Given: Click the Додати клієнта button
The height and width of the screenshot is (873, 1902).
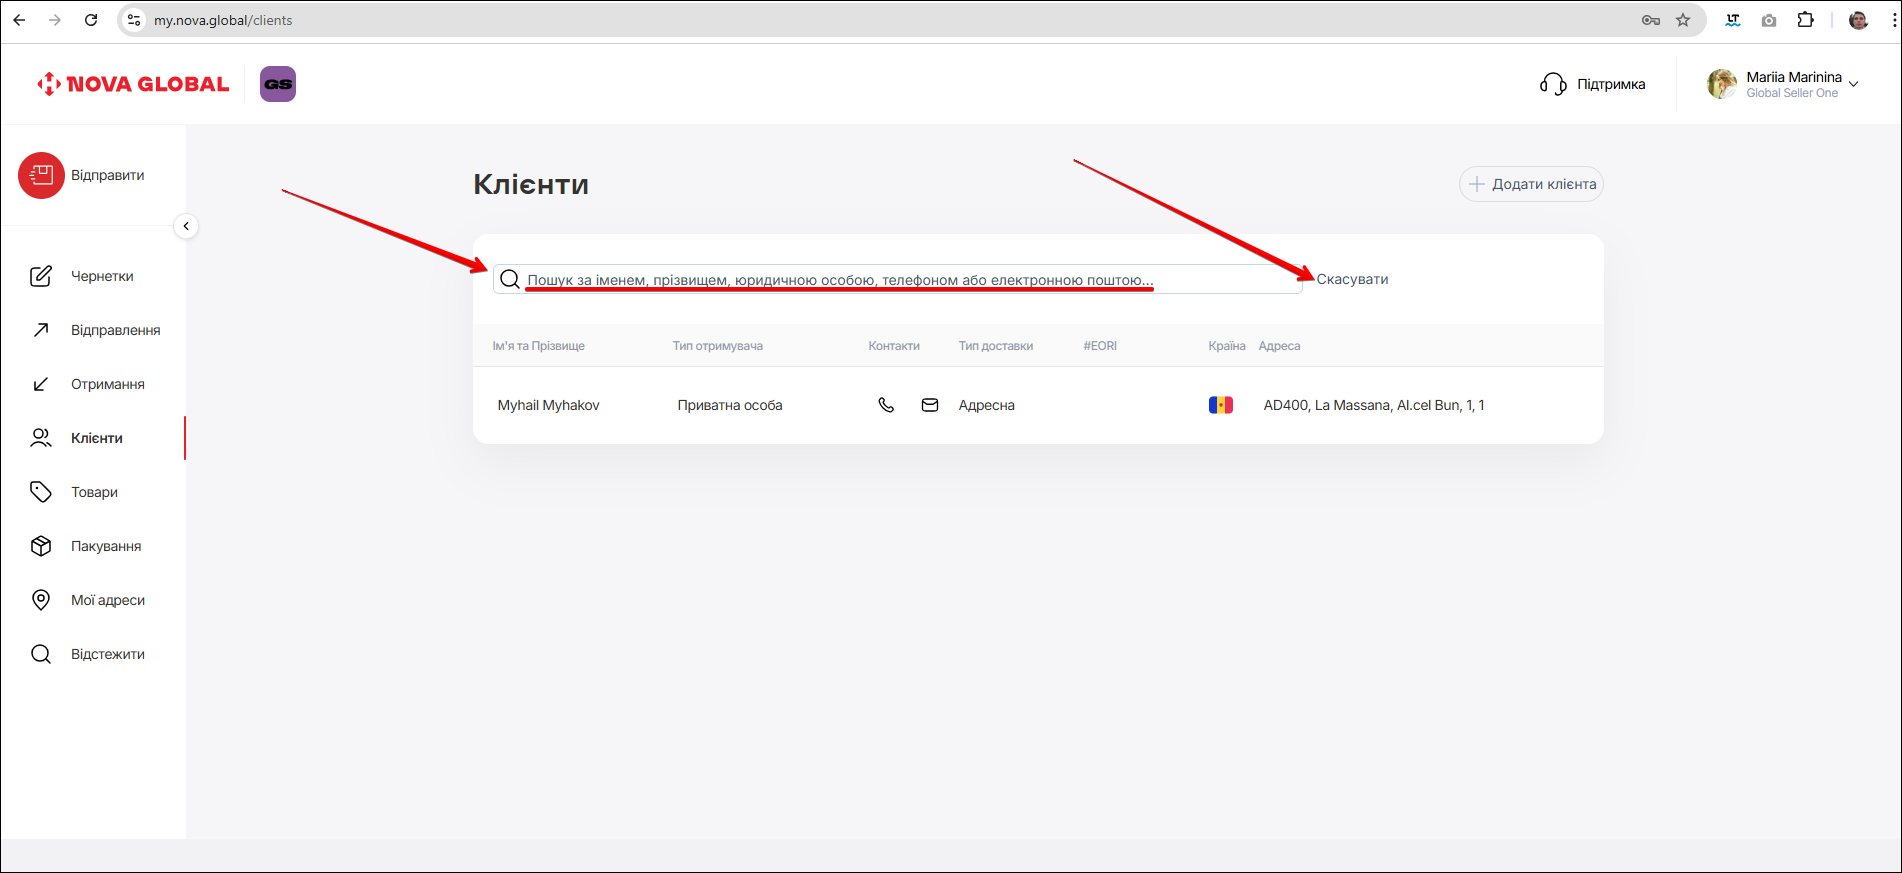Looking at the screenshot, I should pos(1531,184).
